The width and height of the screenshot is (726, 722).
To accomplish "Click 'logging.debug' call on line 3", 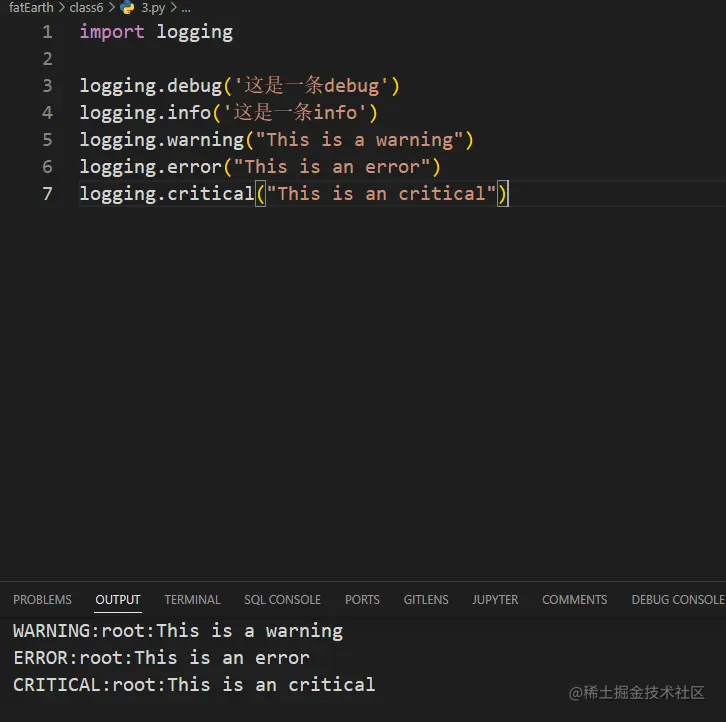I will [x=151, y=87].
